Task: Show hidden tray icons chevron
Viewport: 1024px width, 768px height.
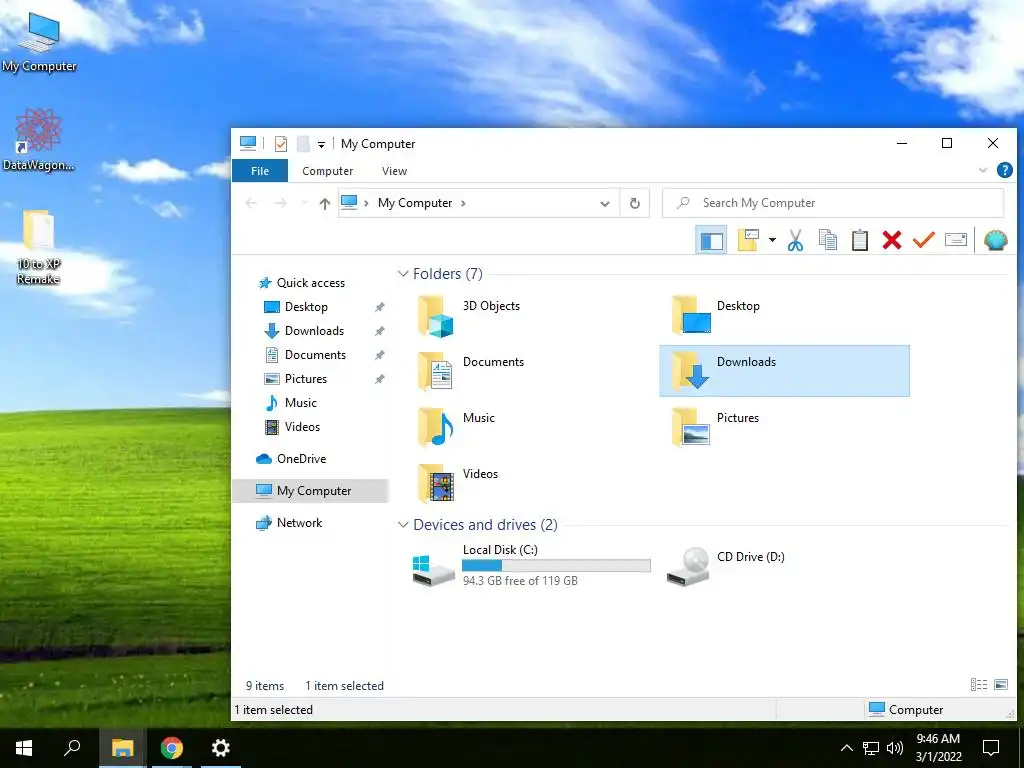Action: click(846, 748)
